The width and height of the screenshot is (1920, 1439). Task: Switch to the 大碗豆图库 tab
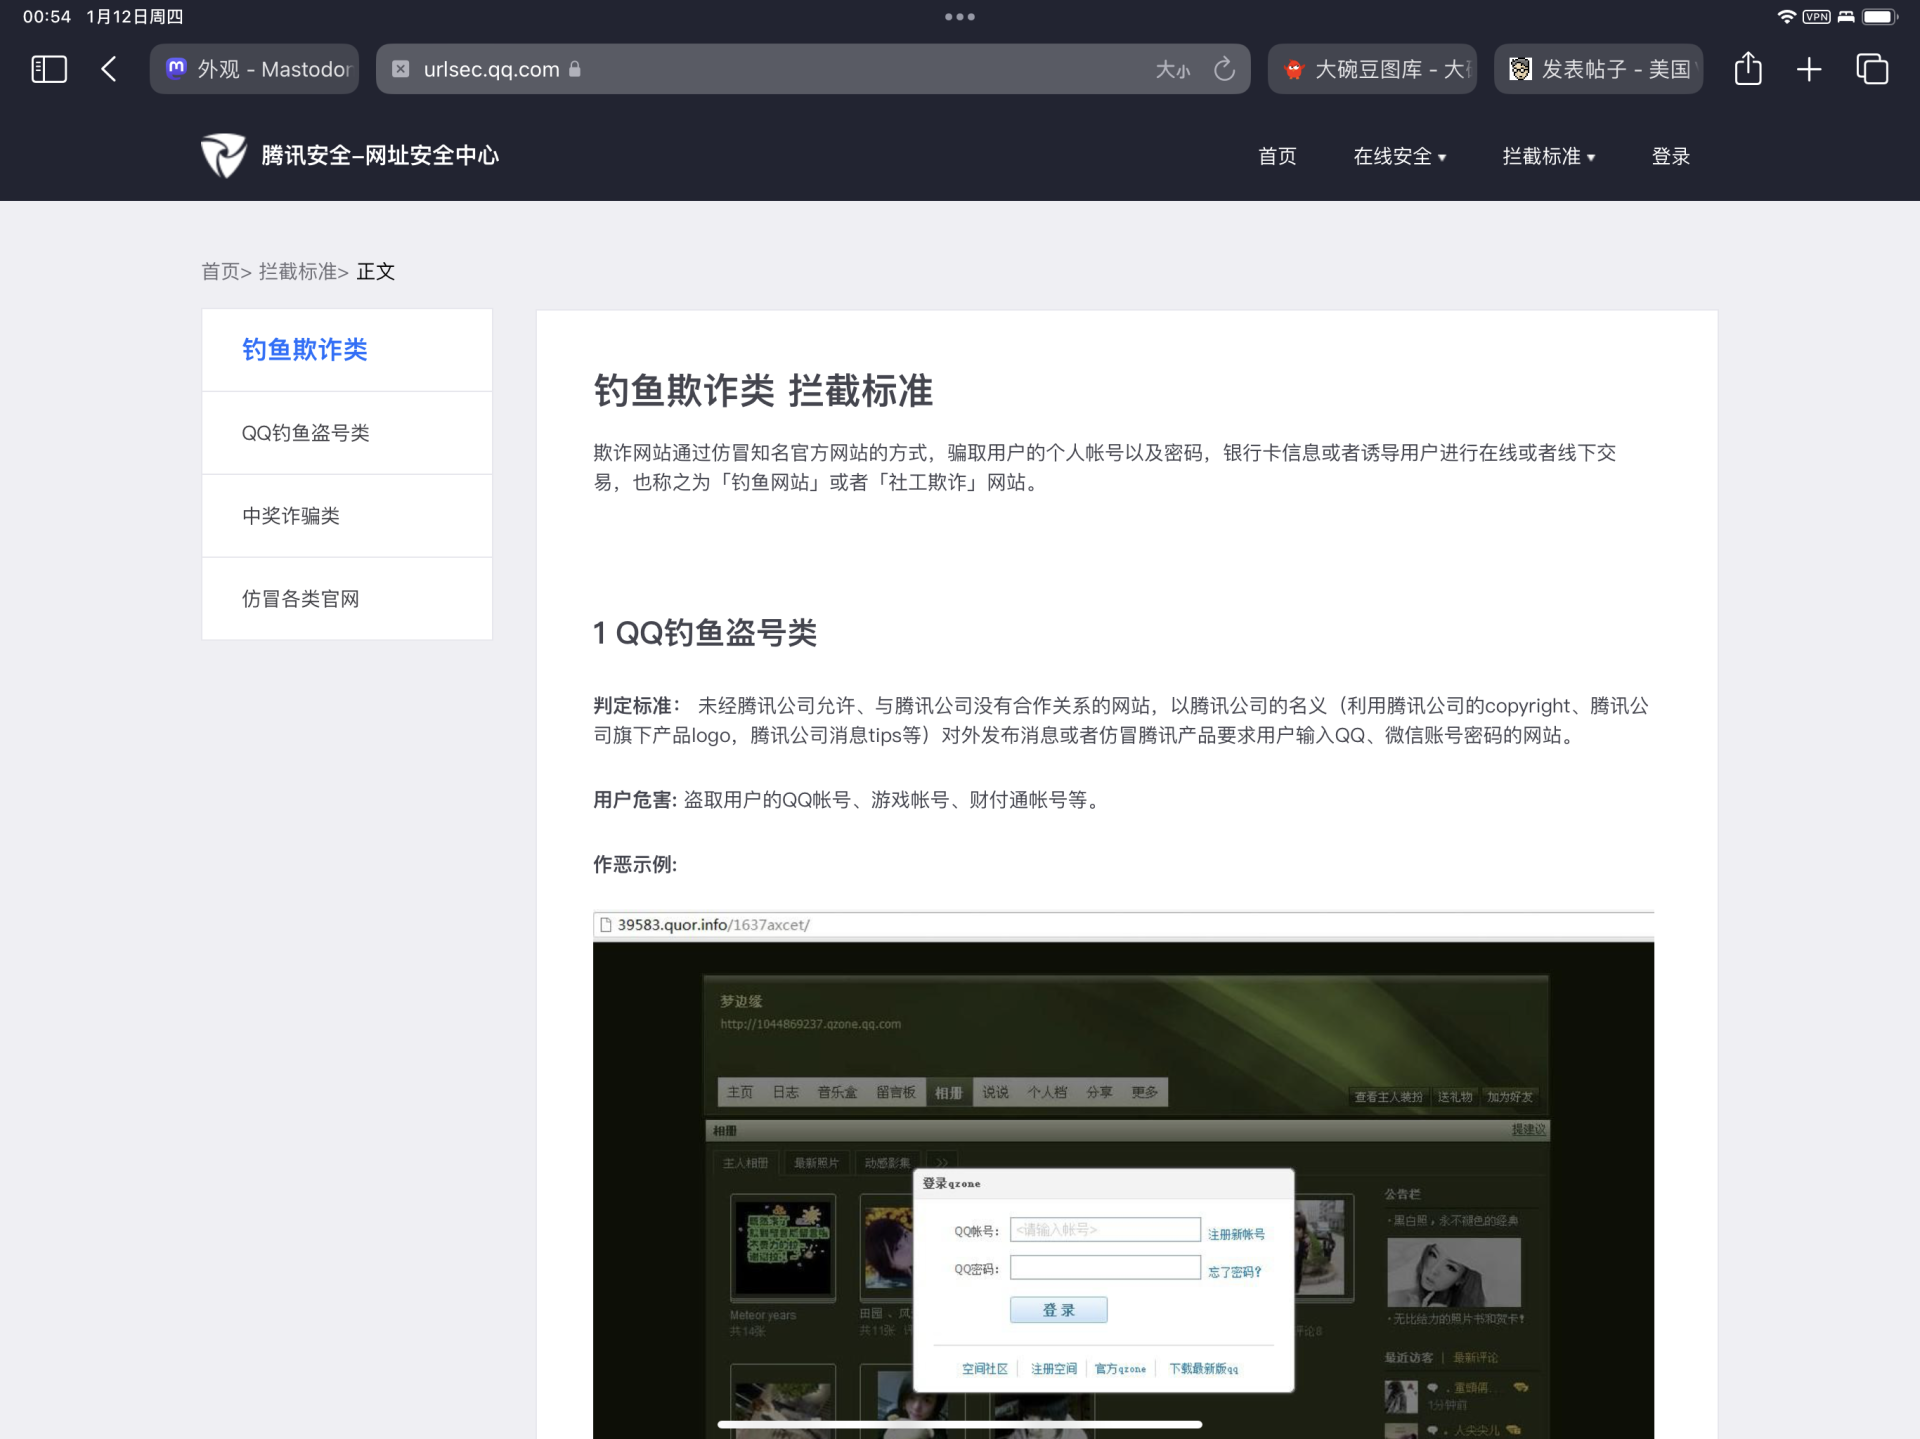point(1372,69)
